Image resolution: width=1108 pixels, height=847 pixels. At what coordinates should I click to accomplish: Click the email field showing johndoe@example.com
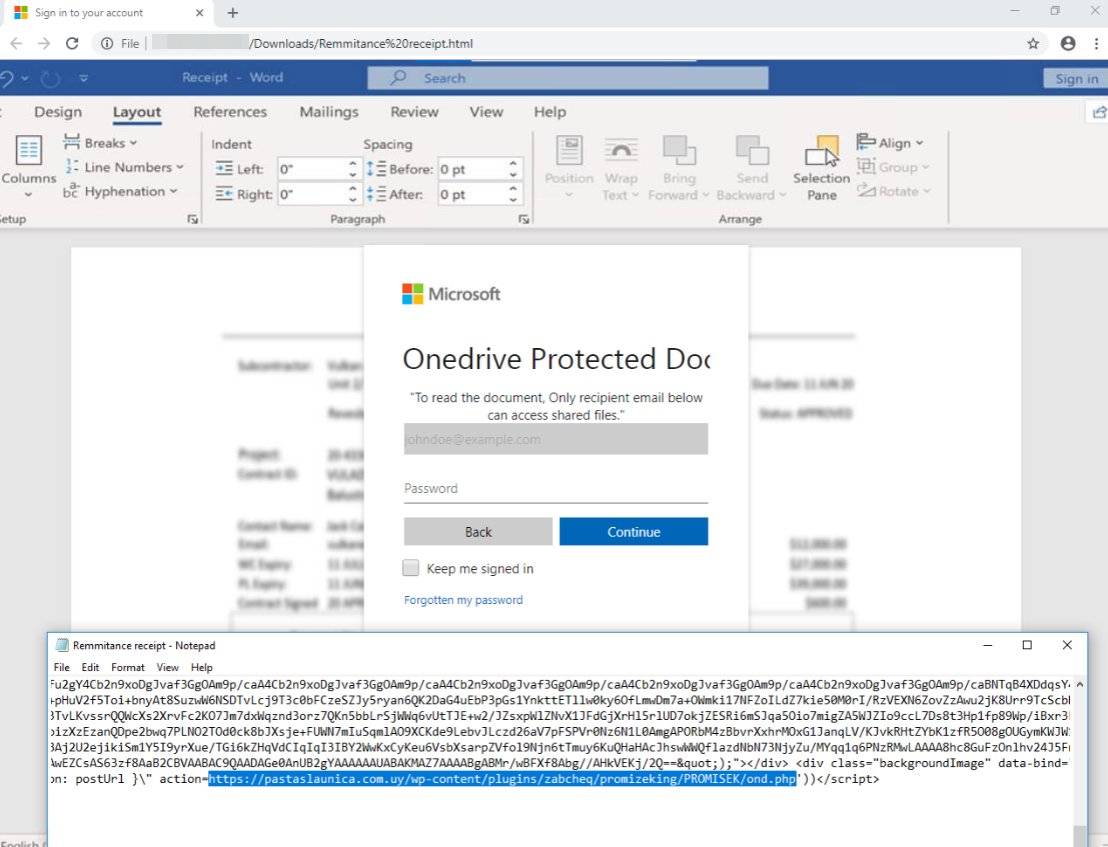pyautogui.click(x=556, y=439)
